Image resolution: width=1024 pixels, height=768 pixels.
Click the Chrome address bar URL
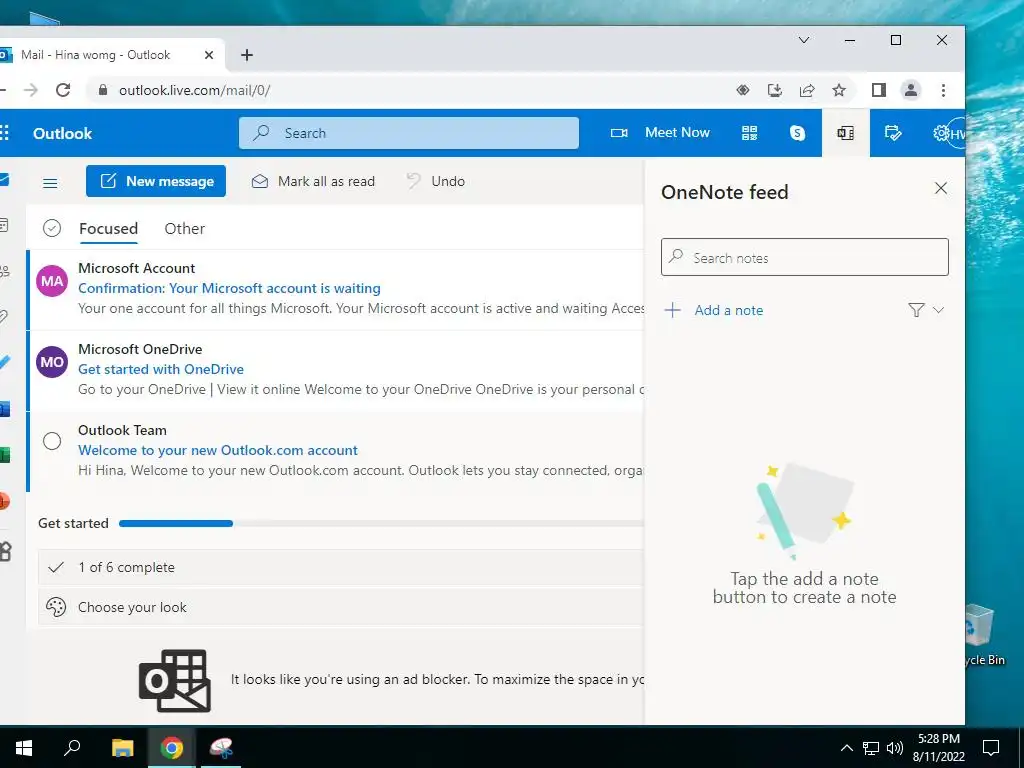195,90
